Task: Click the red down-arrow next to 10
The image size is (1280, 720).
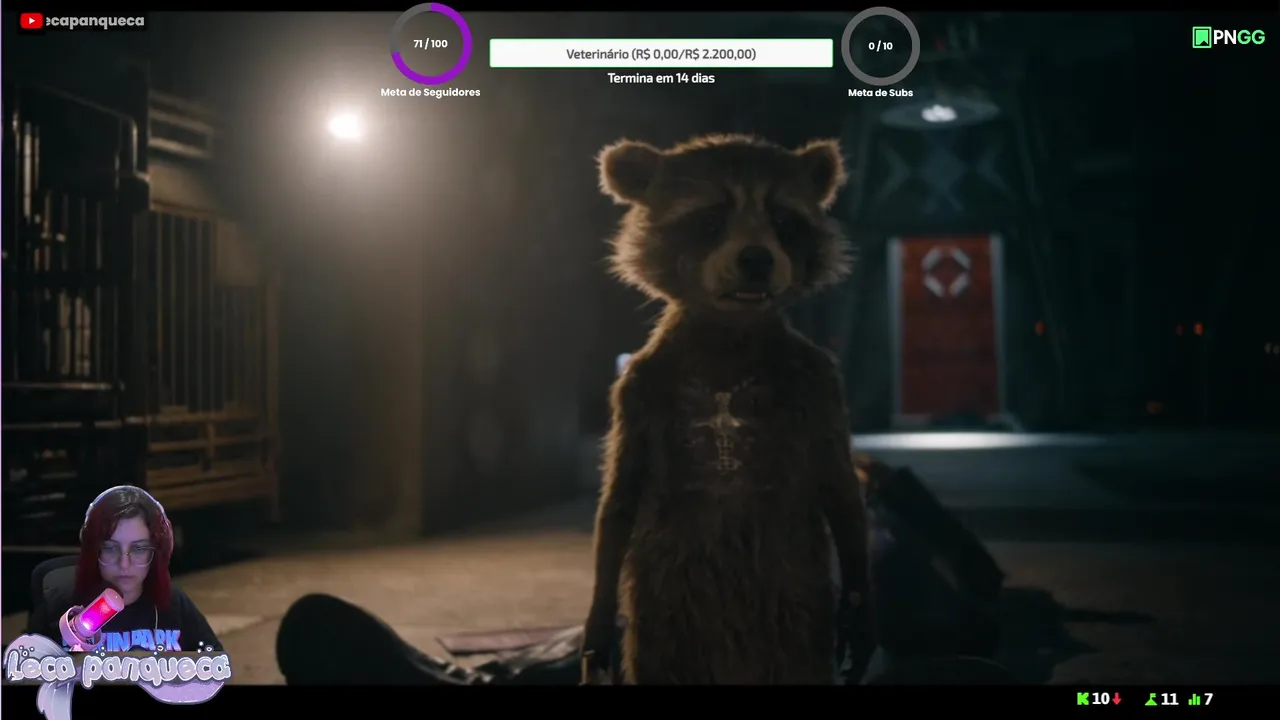Action: (x=1116, y=699)
